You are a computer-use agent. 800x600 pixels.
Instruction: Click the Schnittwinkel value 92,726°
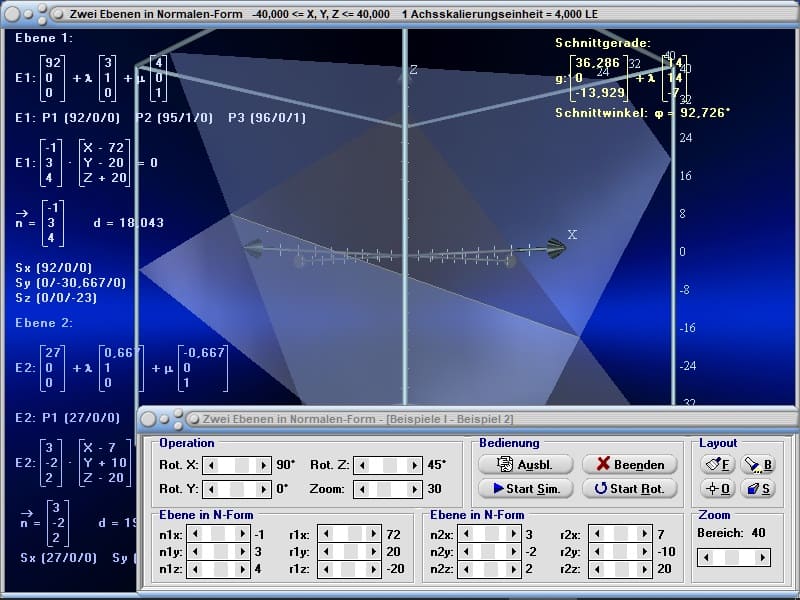point(705,113)
